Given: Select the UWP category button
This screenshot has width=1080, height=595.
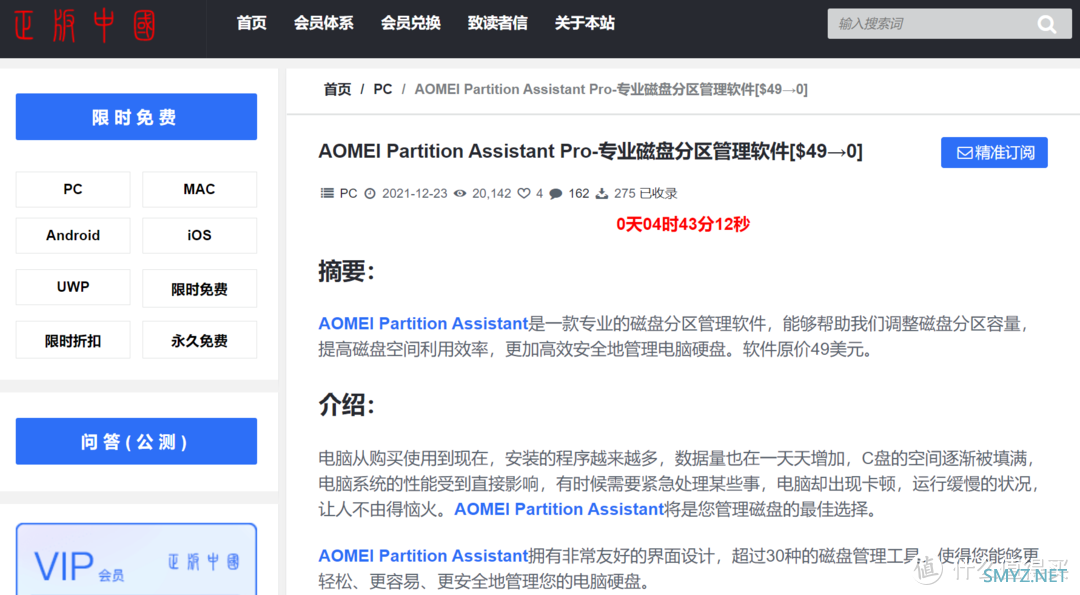Looking at the screenshot, I should coord(73,287).
